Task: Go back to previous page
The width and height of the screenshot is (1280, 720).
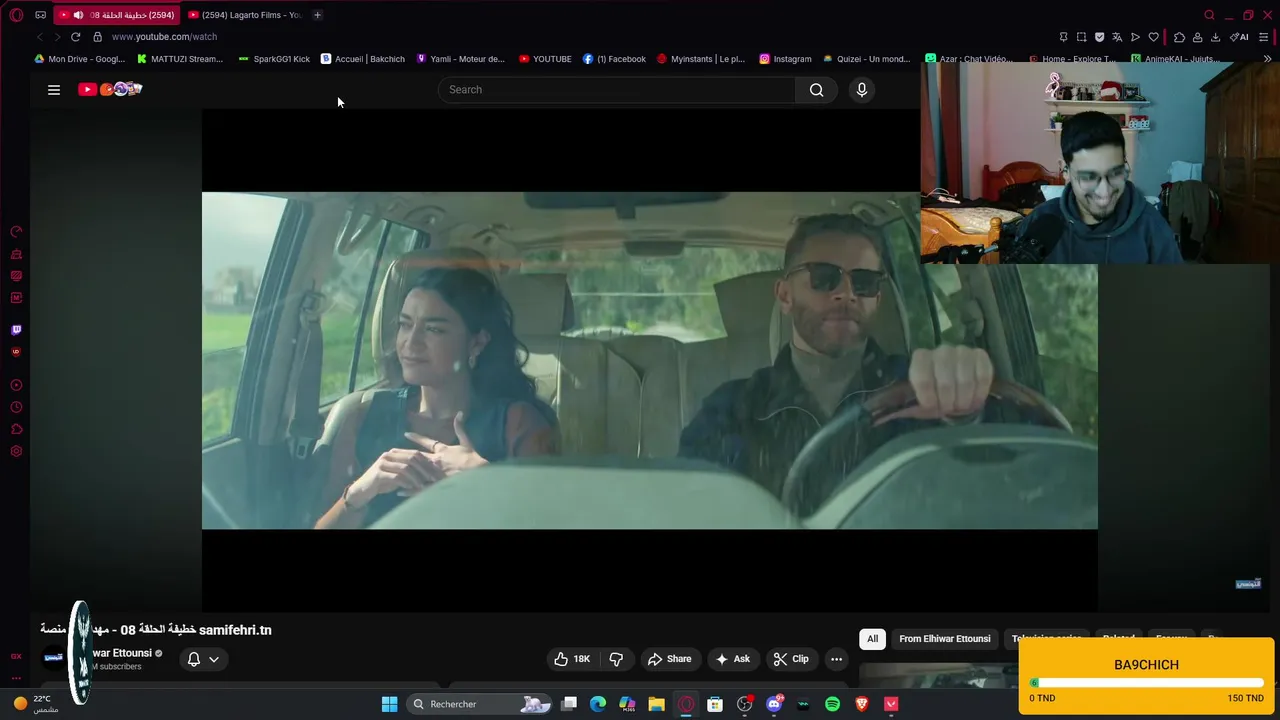Action: [39, 37]
